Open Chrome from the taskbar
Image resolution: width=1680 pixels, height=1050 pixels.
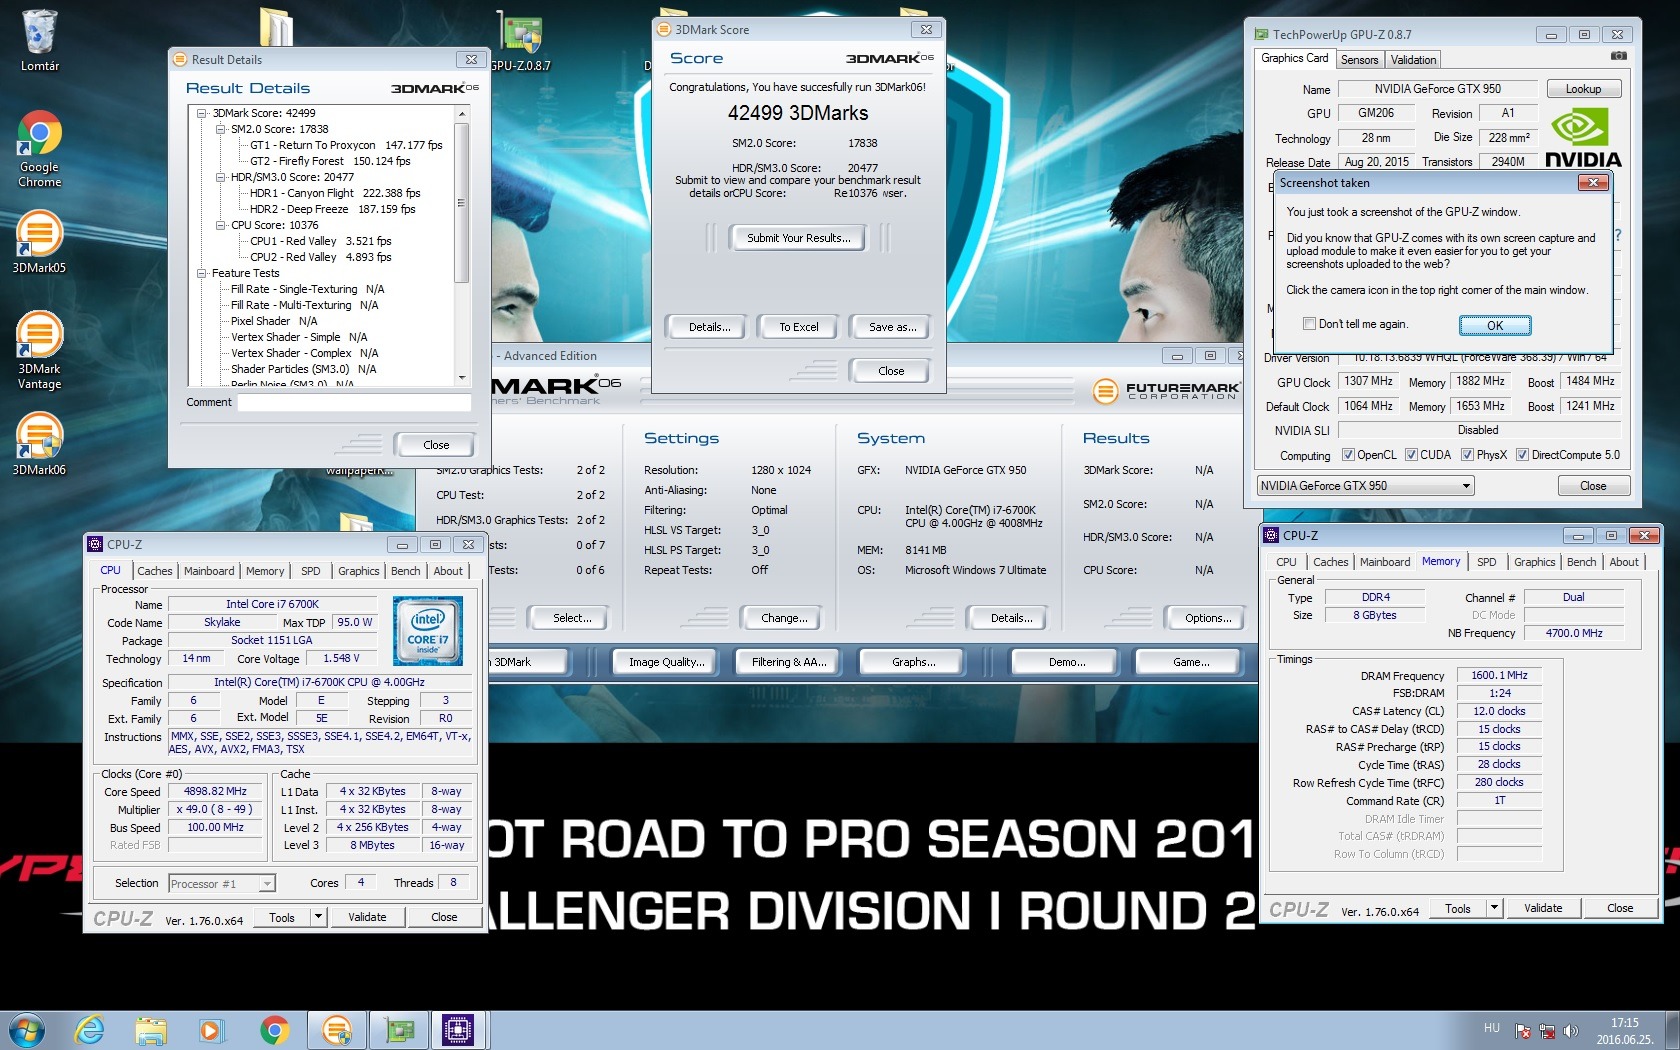tap(274, 1030)
